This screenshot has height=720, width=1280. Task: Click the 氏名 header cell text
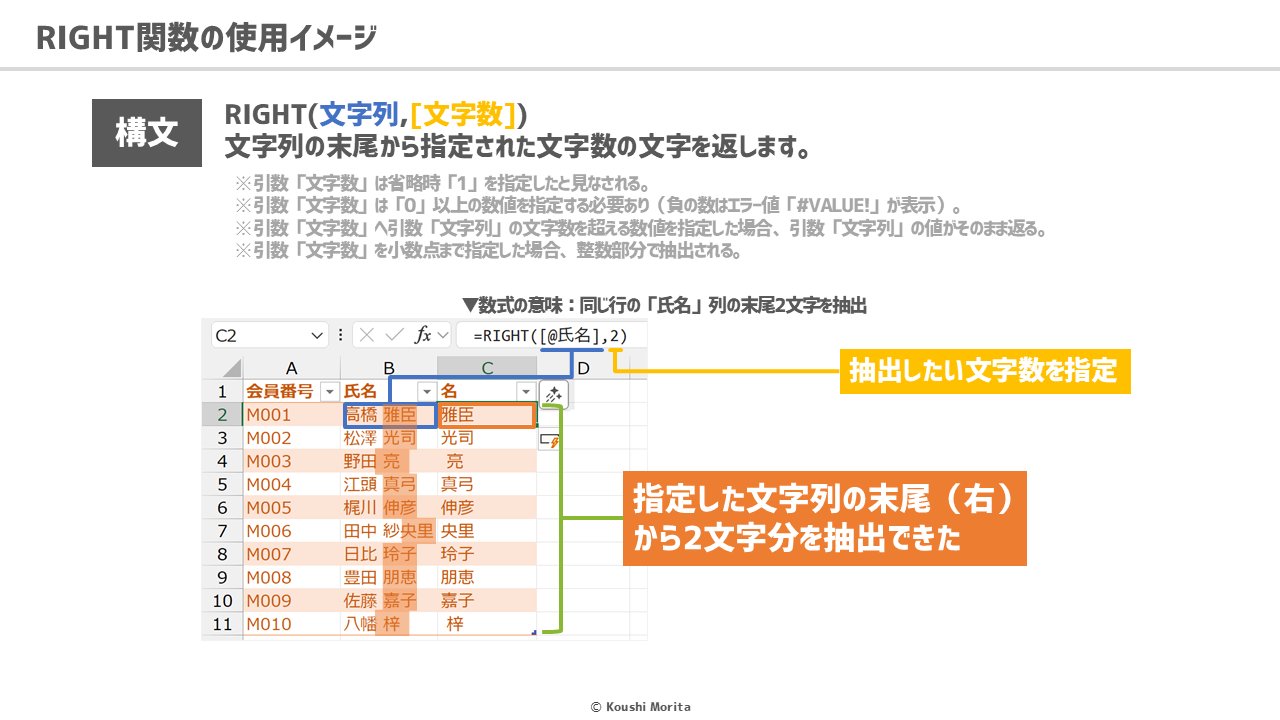pos(360,391)
